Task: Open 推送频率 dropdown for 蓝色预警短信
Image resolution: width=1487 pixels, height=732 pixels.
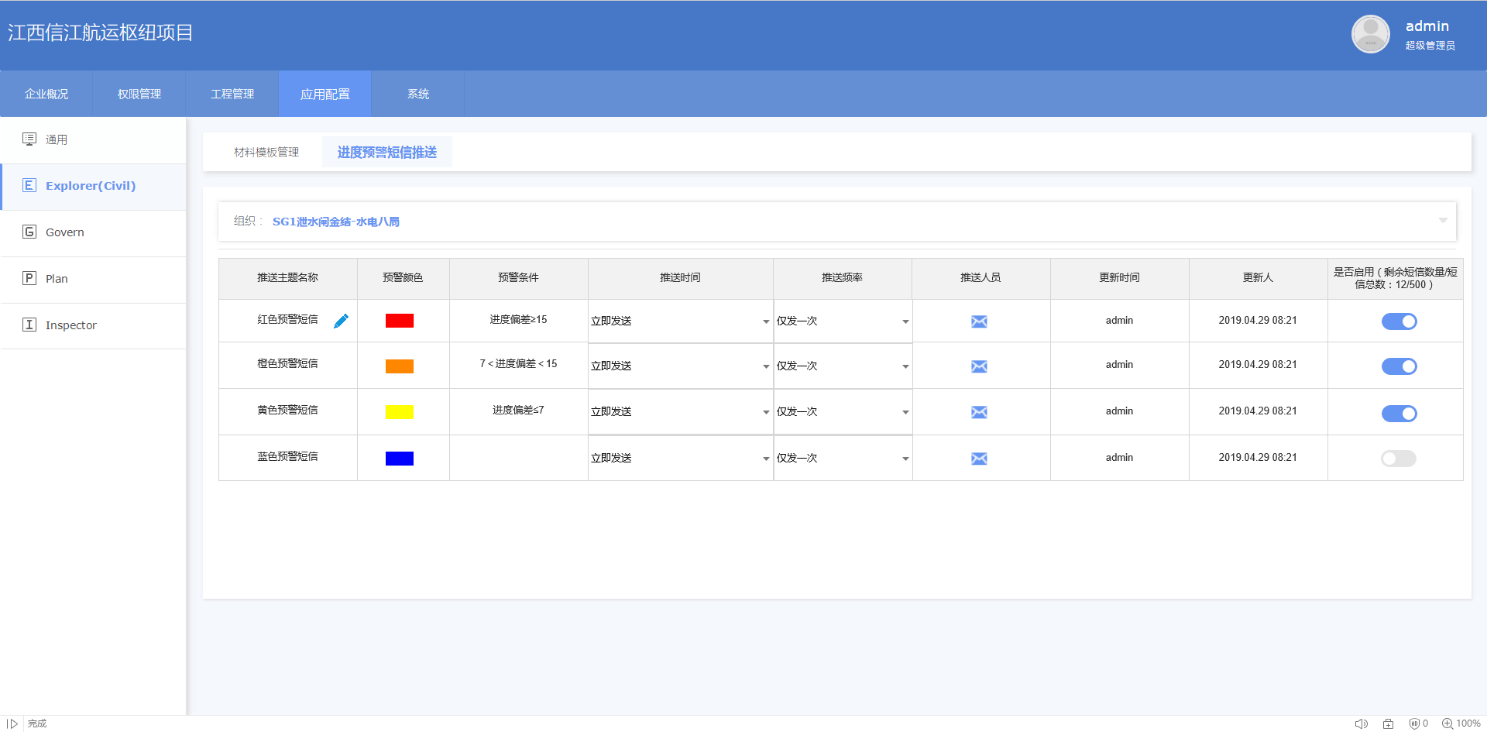Action: [843, 458]
